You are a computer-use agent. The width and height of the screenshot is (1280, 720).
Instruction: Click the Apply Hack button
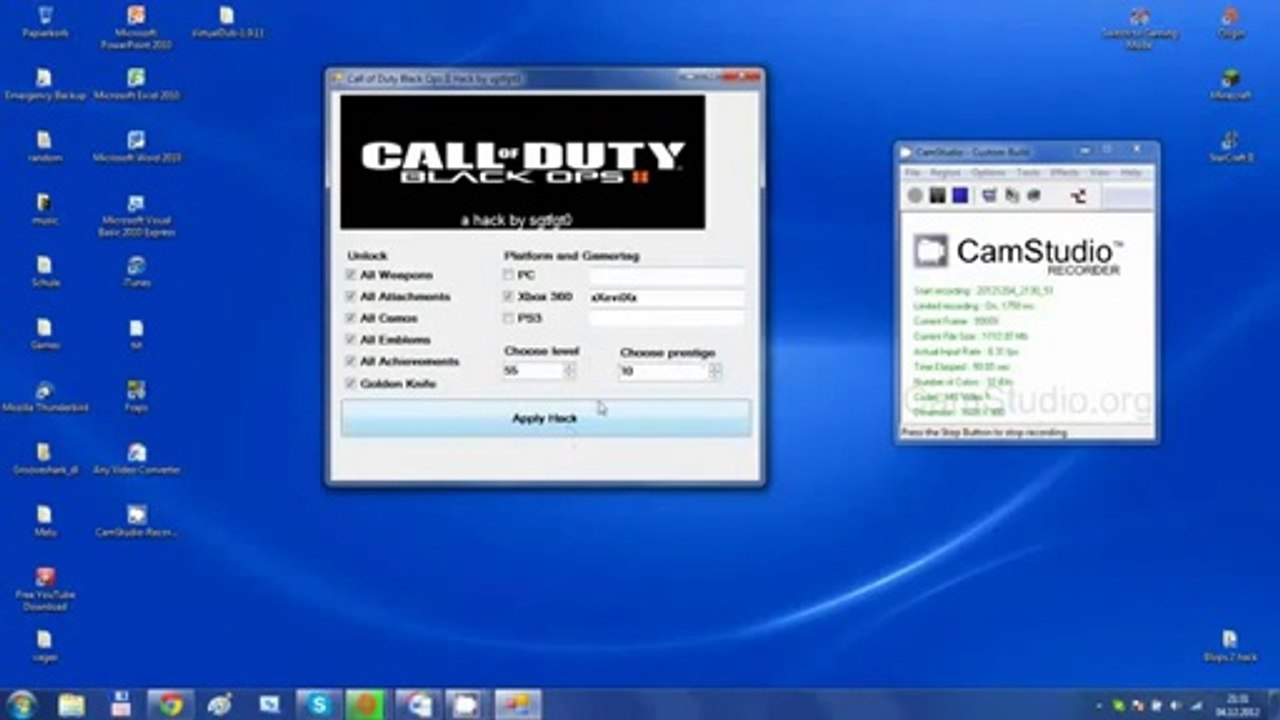coord(546,418)
